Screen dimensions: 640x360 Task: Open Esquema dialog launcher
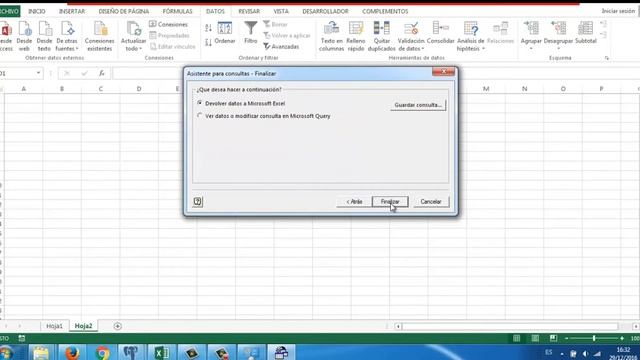tap(607, 58)
